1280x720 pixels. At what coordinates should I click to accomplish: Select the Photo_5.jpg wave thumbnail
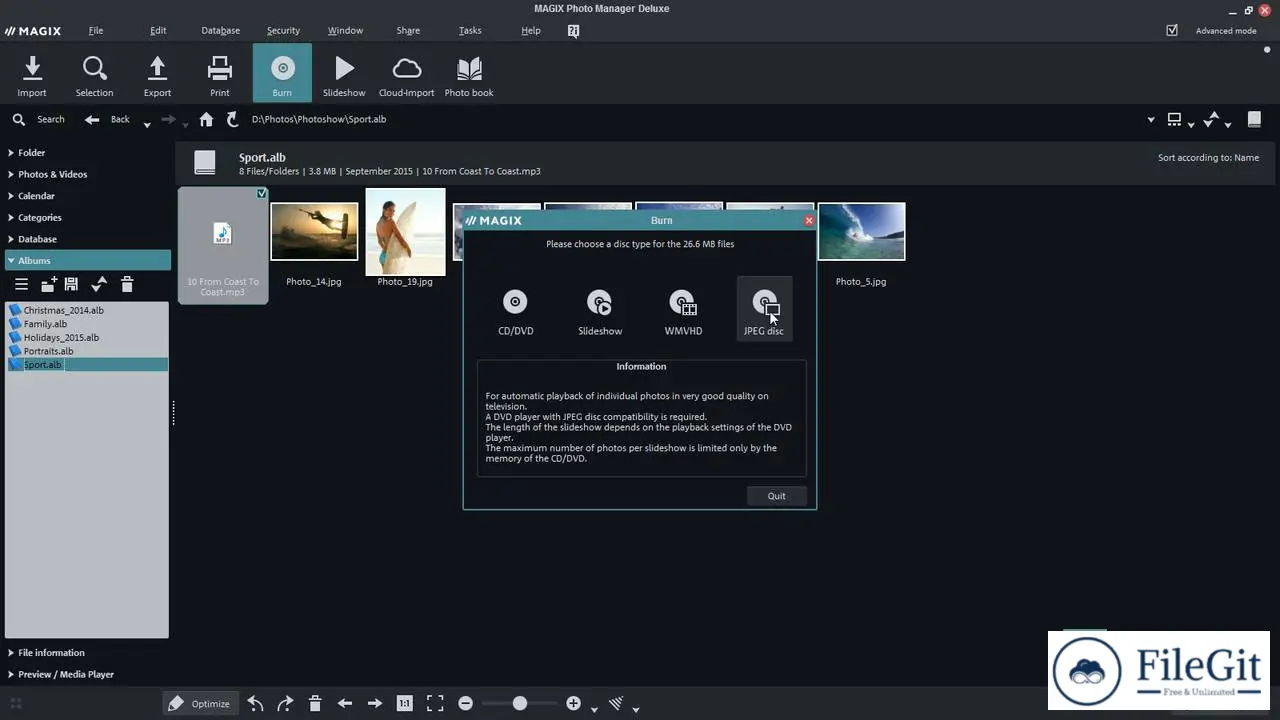[861, 232]
